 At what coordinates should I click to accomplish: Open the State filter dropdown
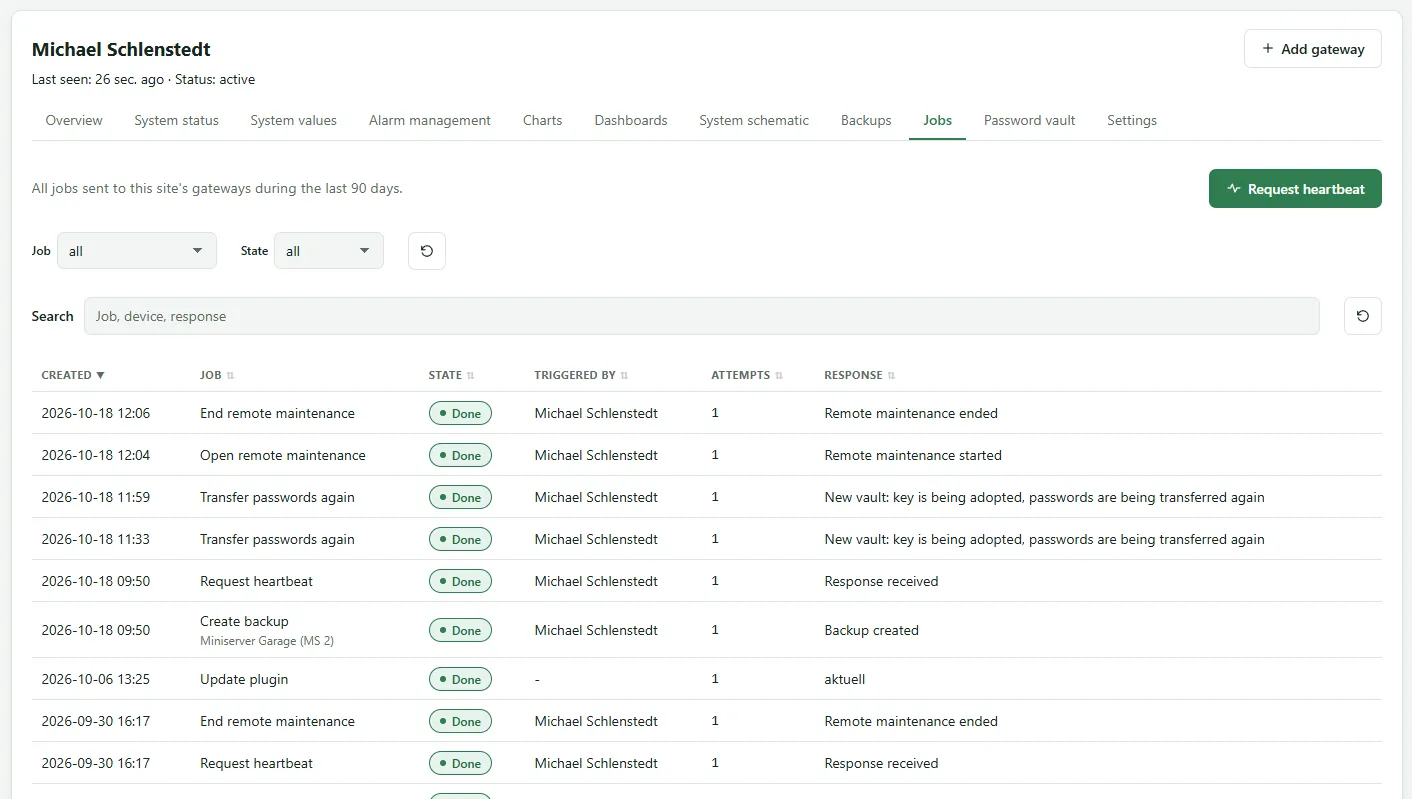329,251
